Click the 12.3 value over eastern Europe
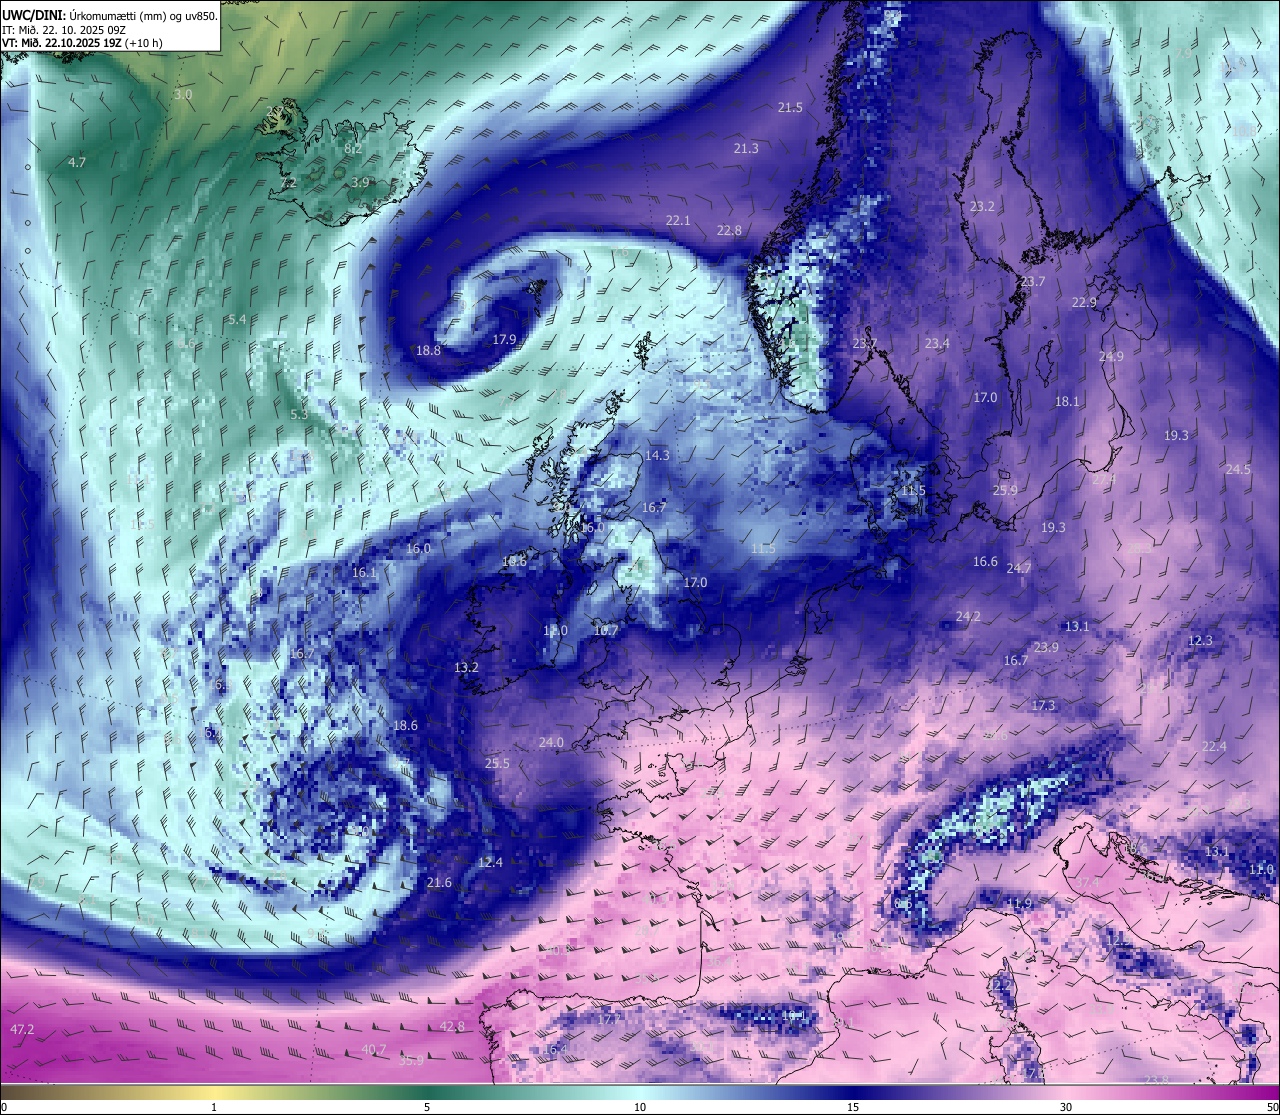Viewport: 1280px width, 1115px height. coord(1200,640)
